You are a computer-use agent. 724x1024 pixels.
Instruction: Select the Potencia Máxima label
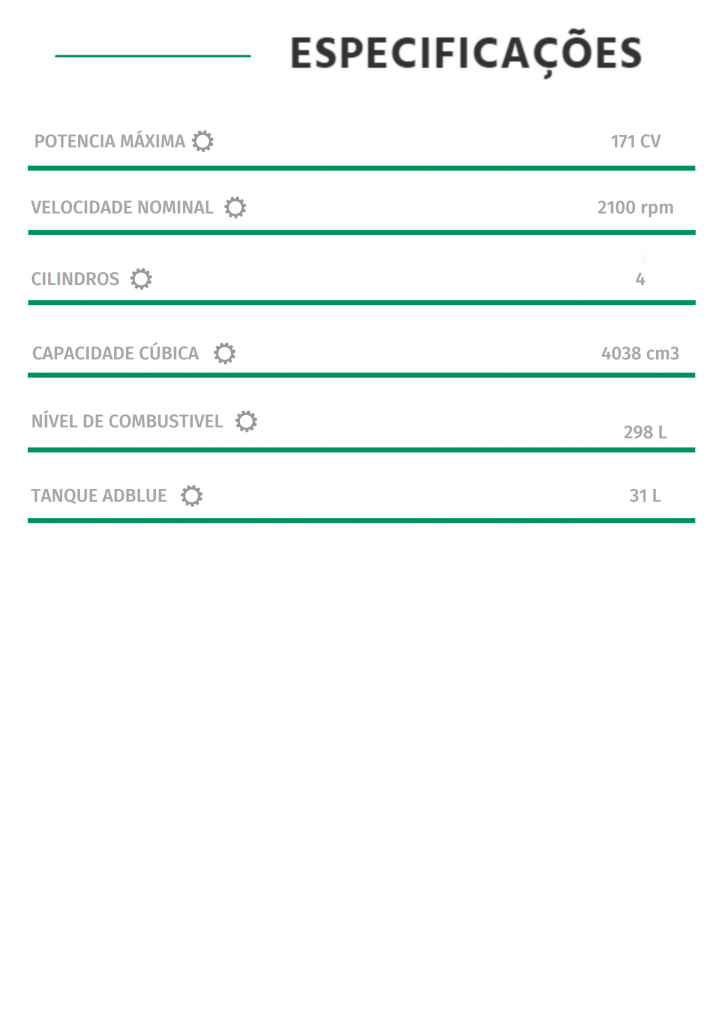110,141
